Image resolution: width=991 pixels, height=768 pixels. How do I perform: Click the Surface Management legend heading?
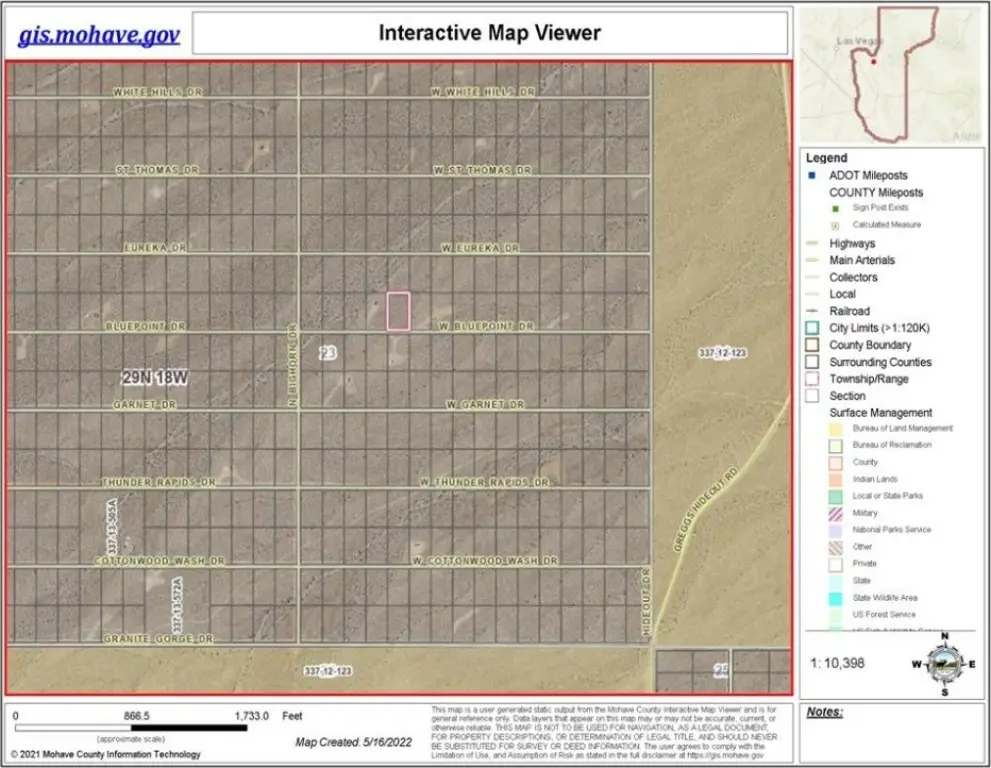coord(880,412)
